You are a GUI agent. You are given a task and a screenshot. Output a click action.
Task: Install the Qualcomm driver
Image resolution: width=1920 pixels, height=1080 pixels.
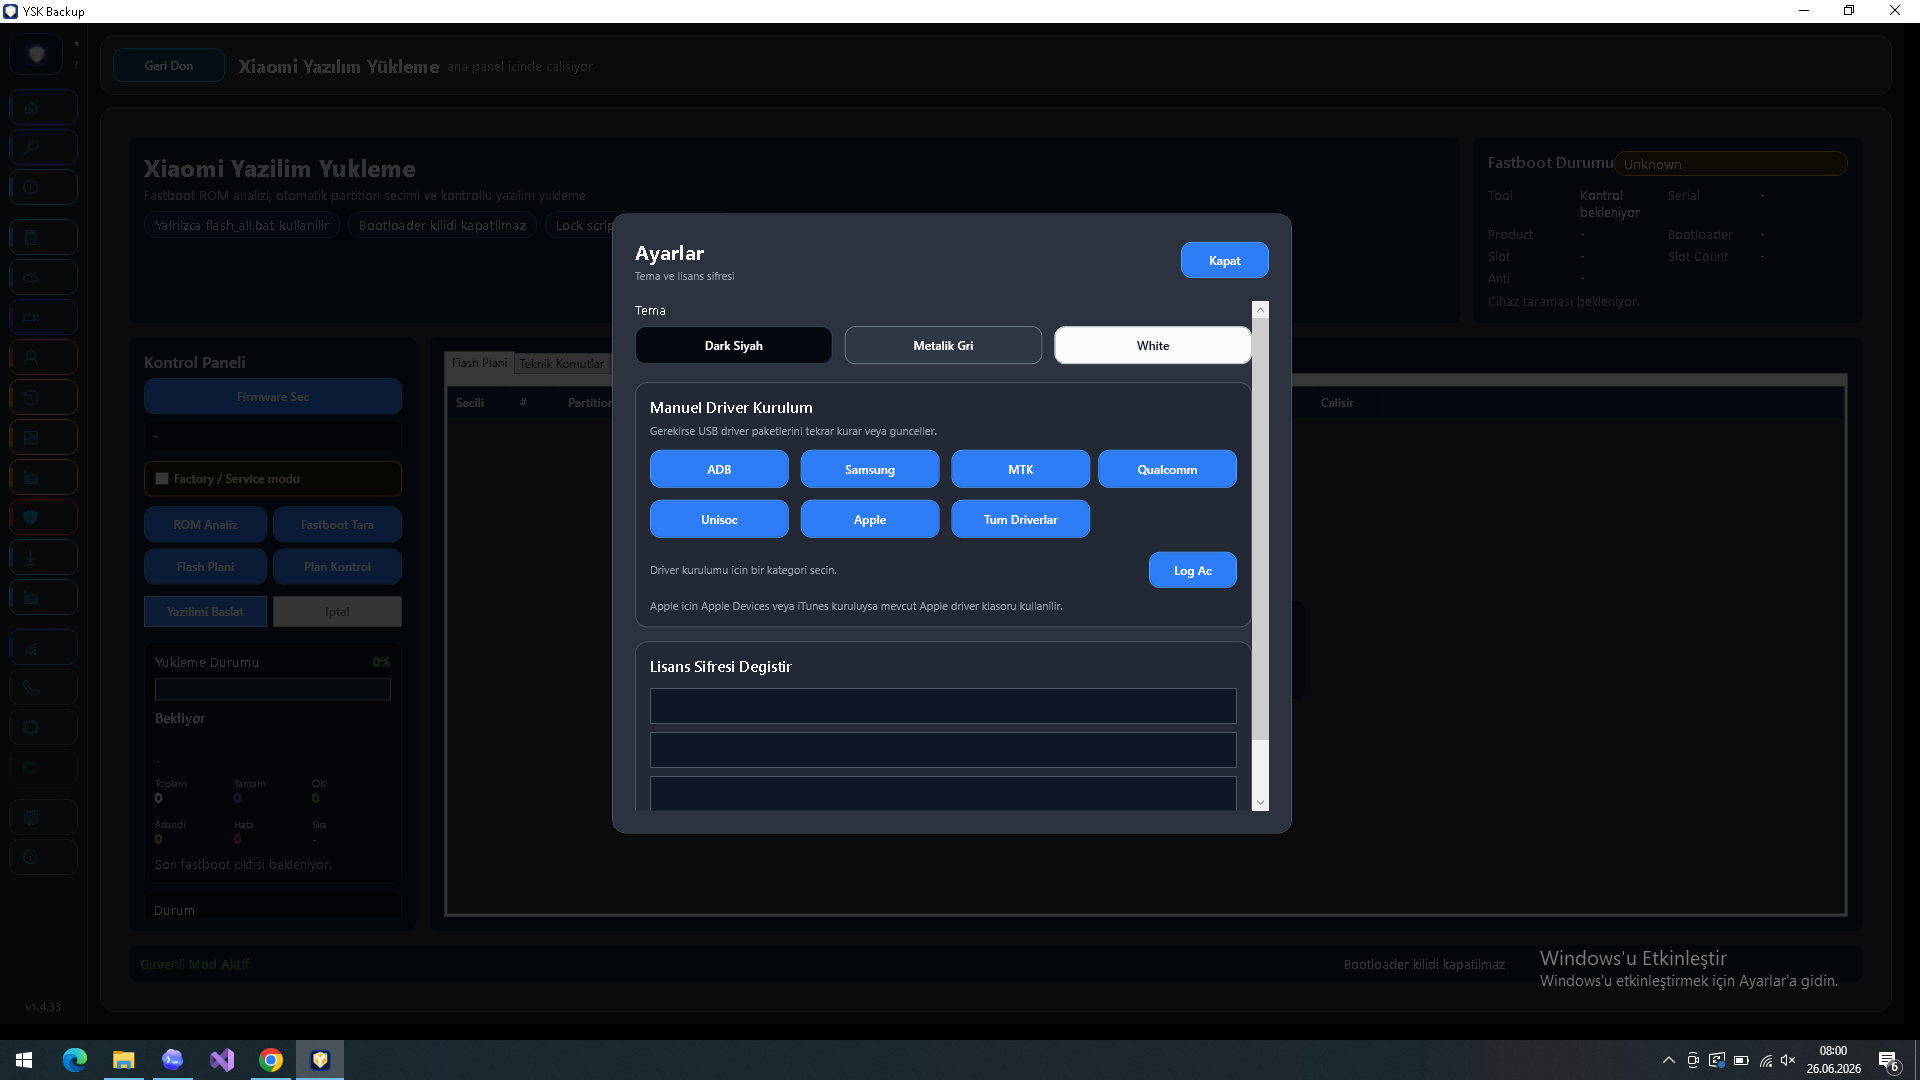click(1167, 469)
